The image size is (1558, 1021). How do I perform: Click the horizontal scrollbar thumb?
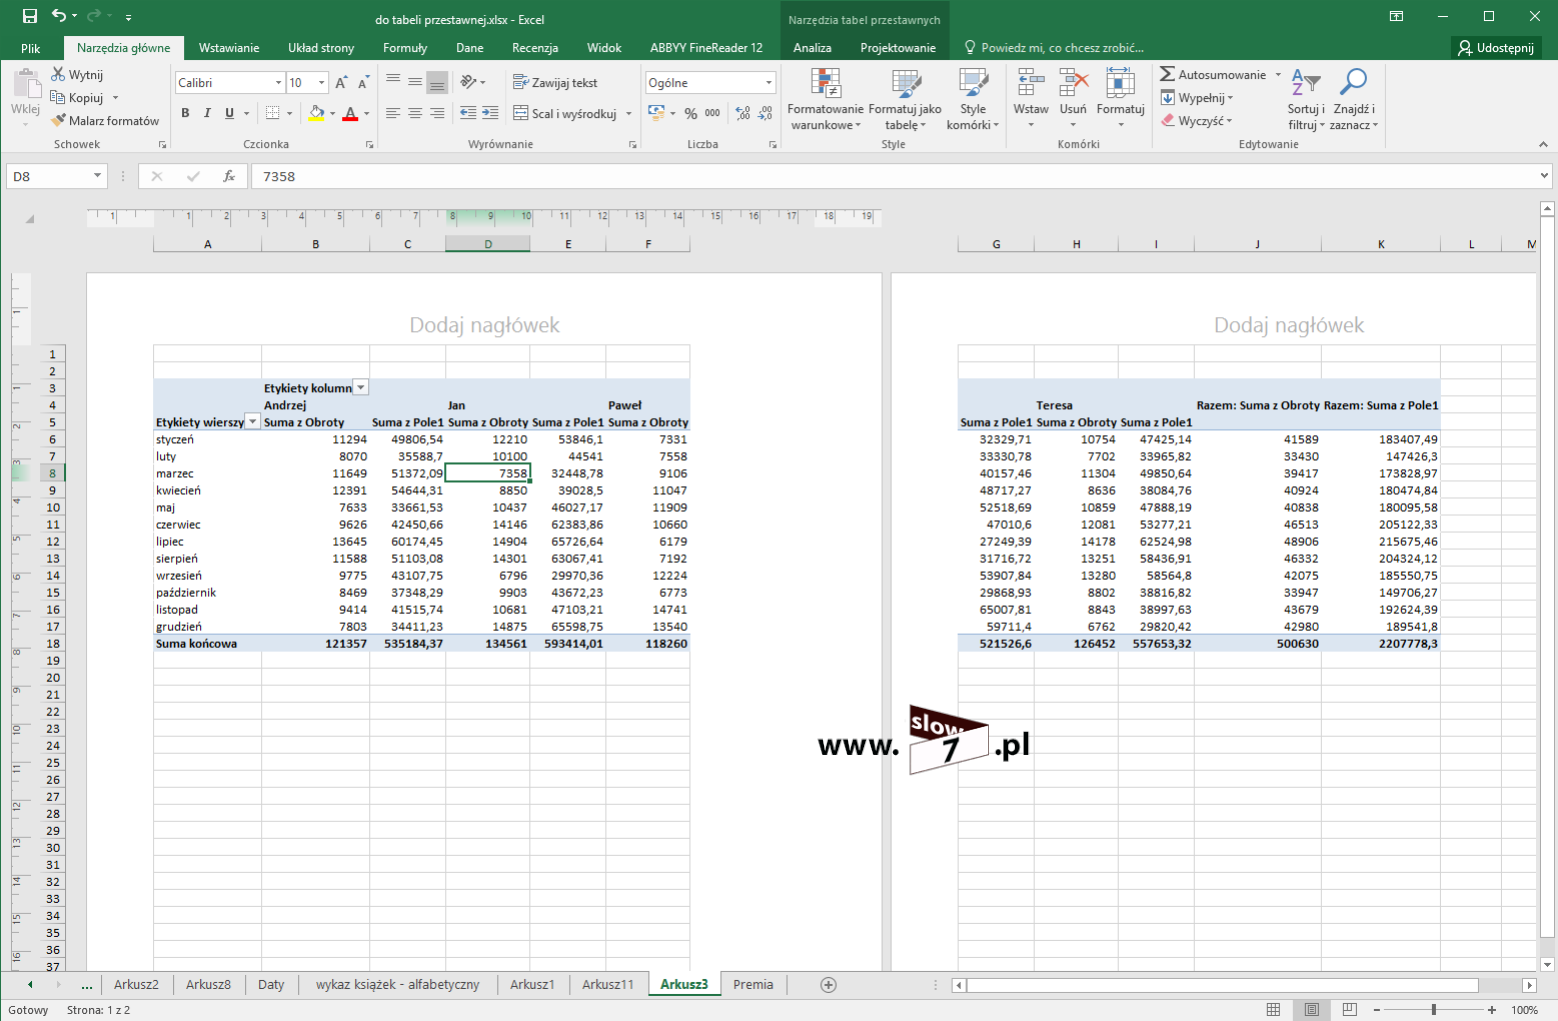[x=1223, y=985]
